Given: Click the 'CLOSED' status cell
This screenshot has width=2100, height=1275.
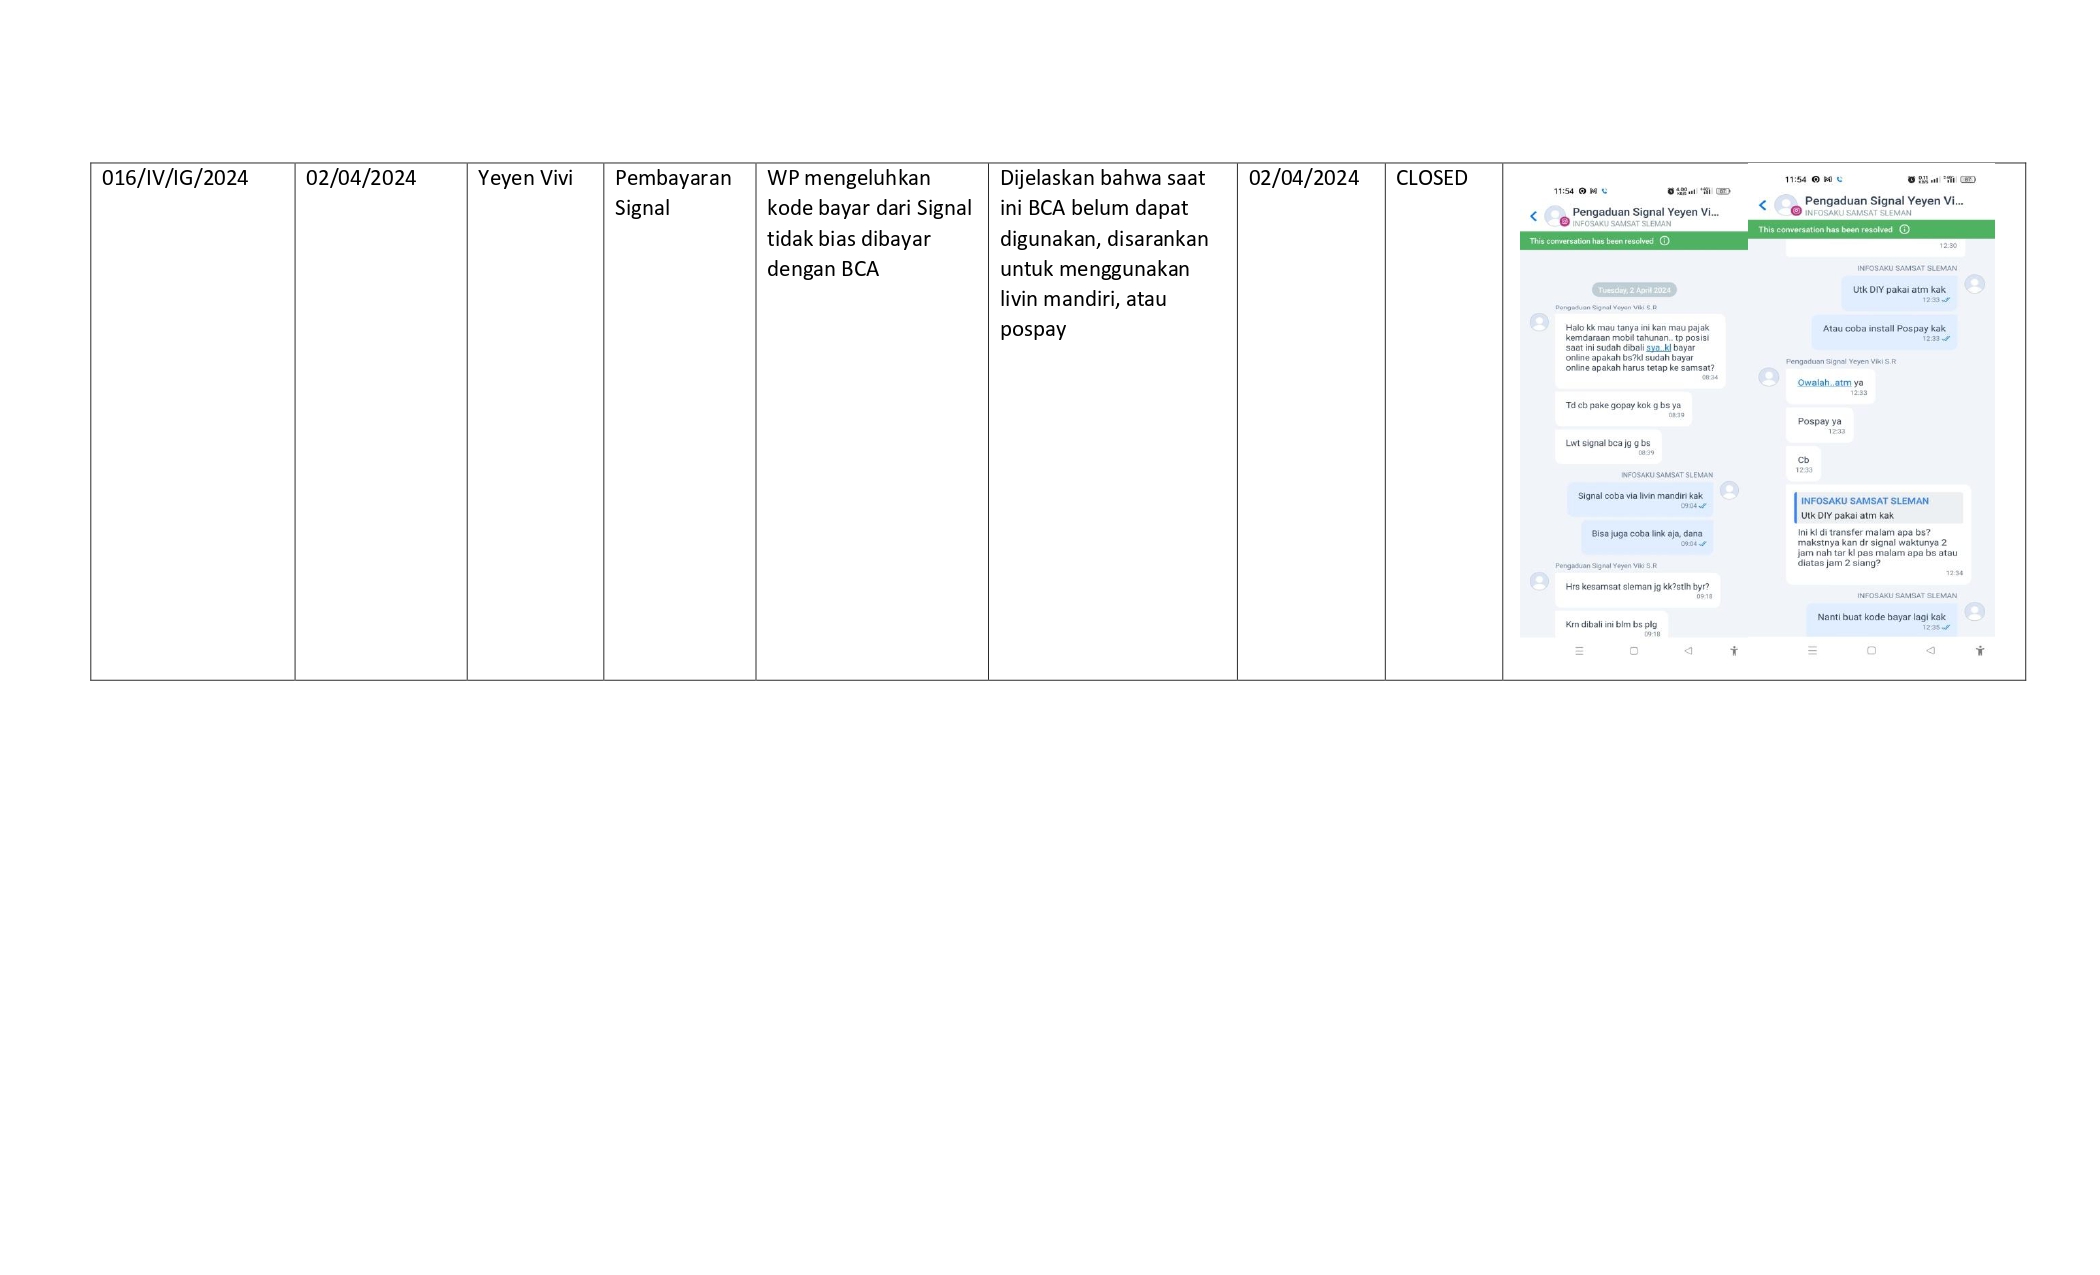Looking at the screenshot, I should (x=1443, y=421).
